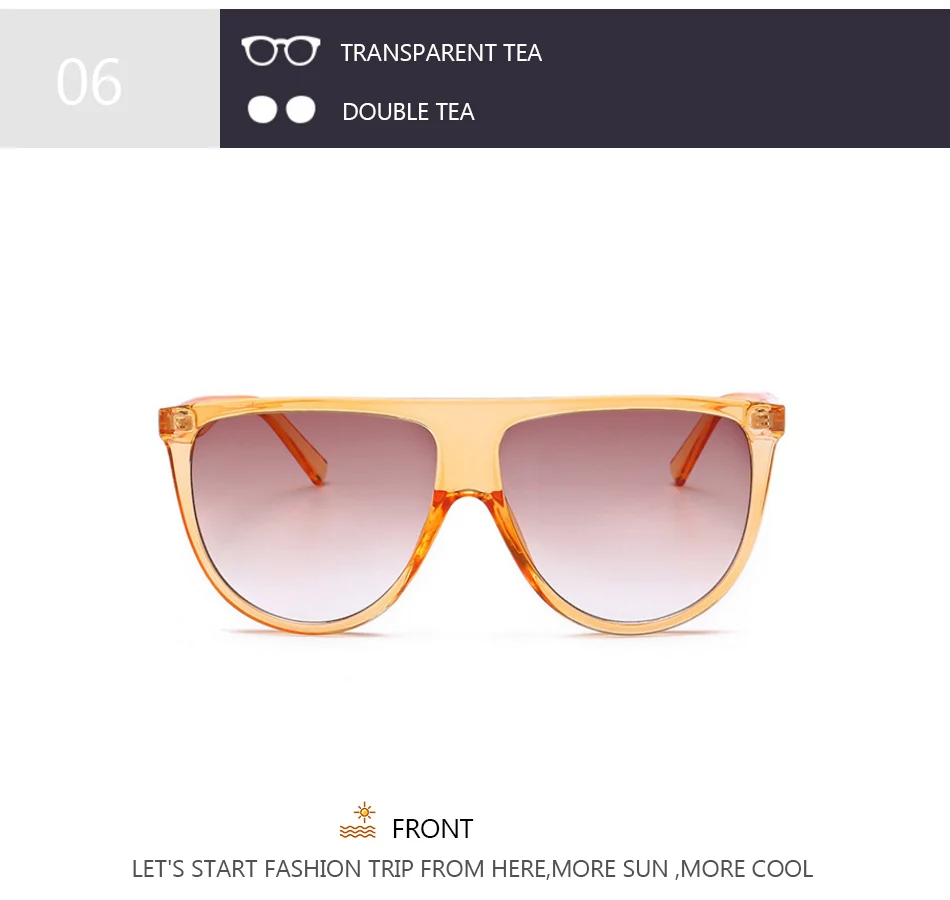Click the 06 number badge

89,82
